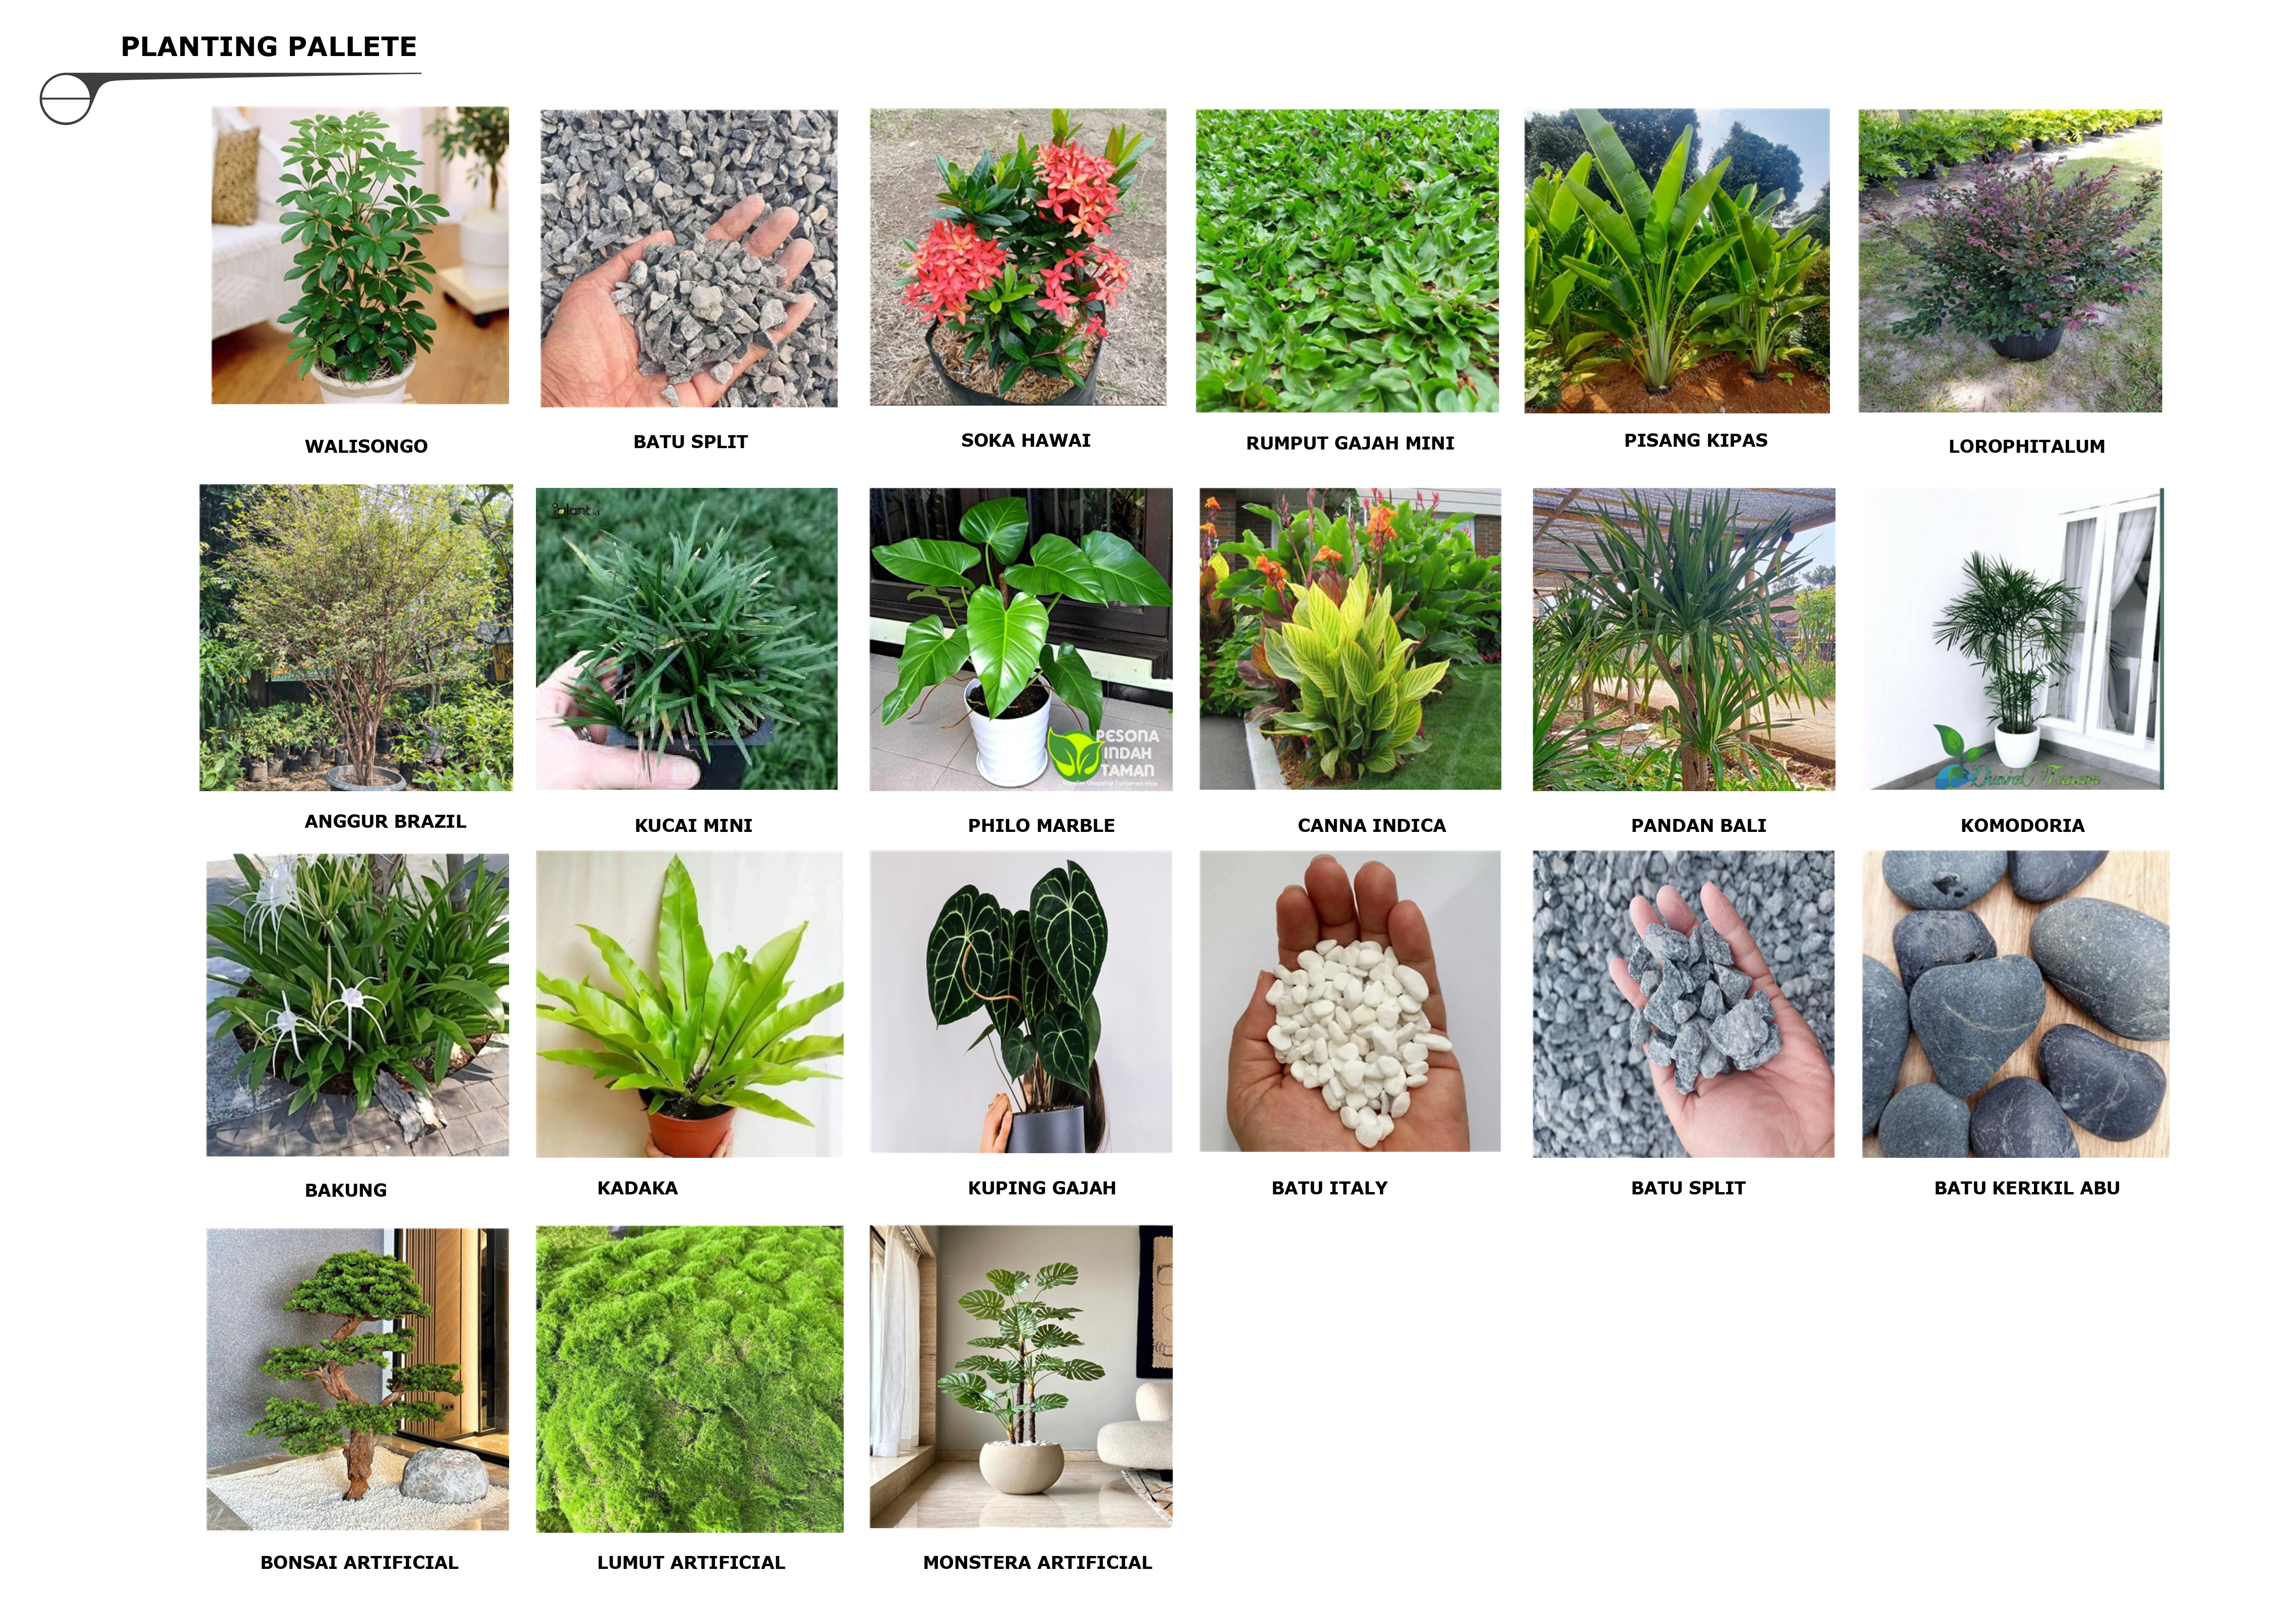This screenshot has height=1624, width=2296.
Task: Open the Canna Indica image
Action: click(1350, 639)
